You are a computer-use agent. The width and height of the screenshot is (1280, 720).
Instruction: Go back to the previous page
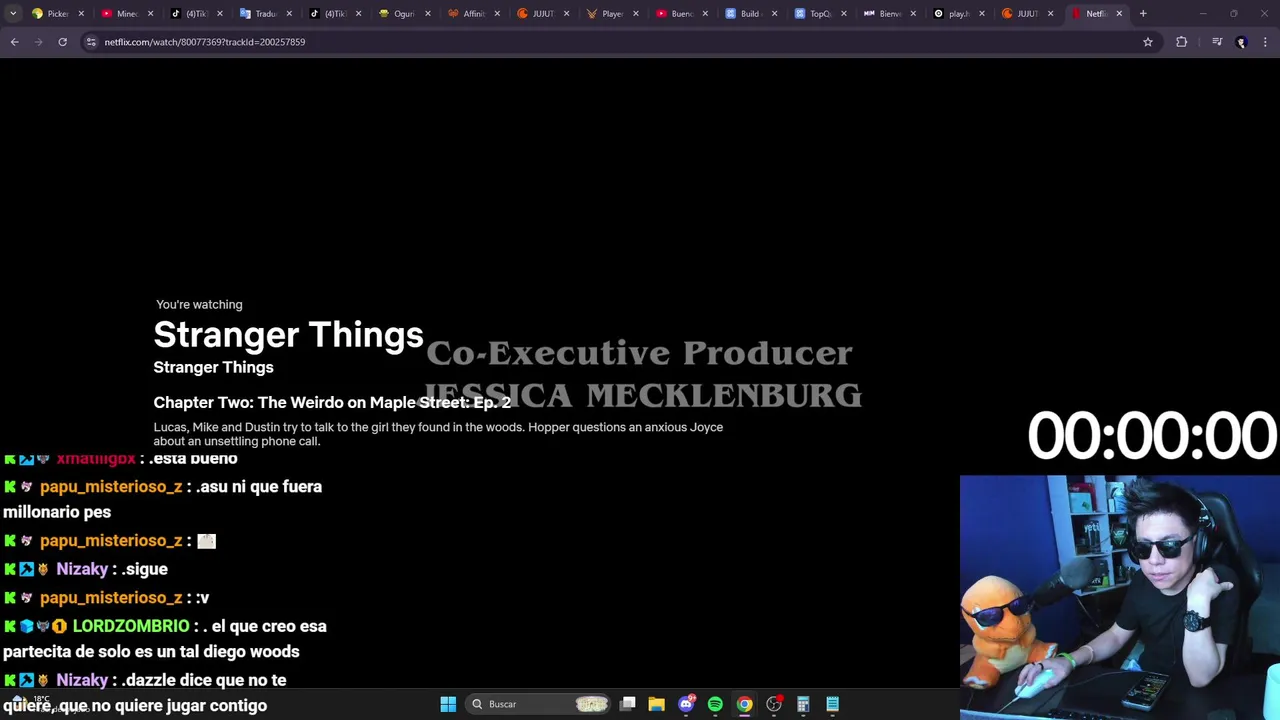pos(14,42)
